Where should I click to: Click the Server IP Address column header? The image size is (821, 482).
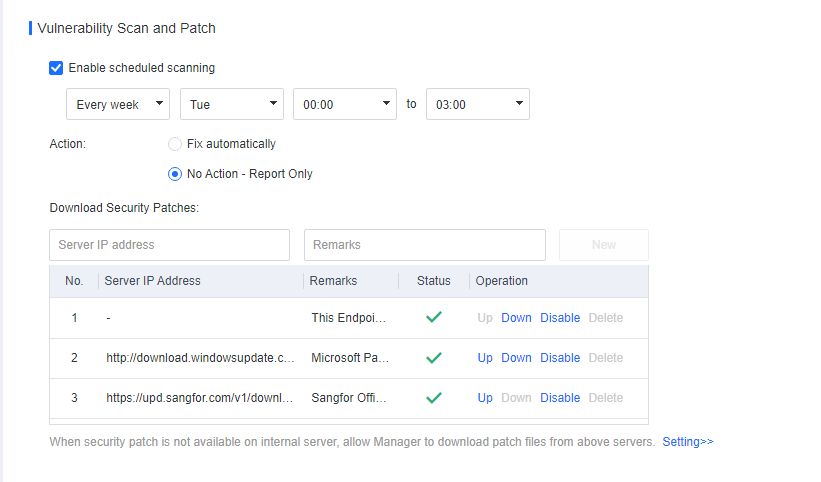pos(153,281)
